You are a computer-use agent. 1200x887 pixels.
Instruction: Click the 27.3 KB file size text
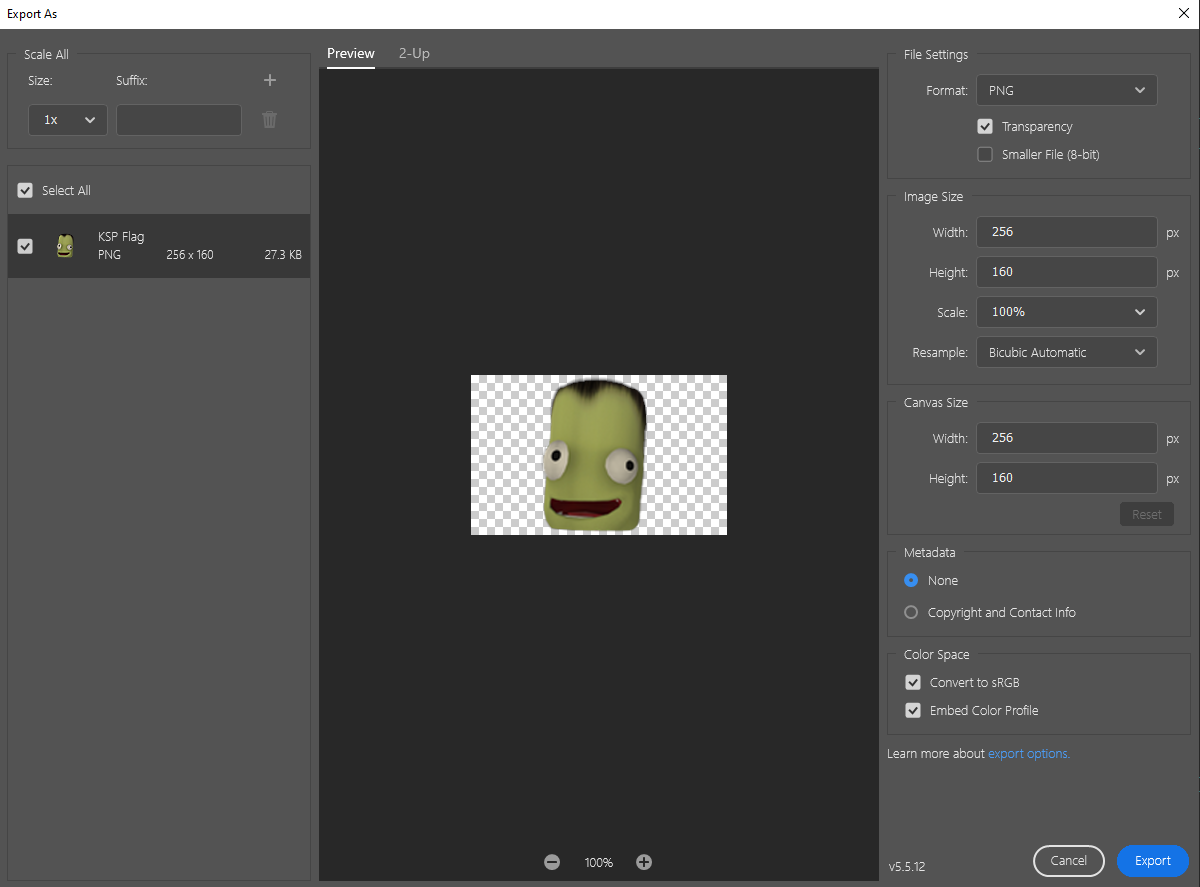[283, 255]
